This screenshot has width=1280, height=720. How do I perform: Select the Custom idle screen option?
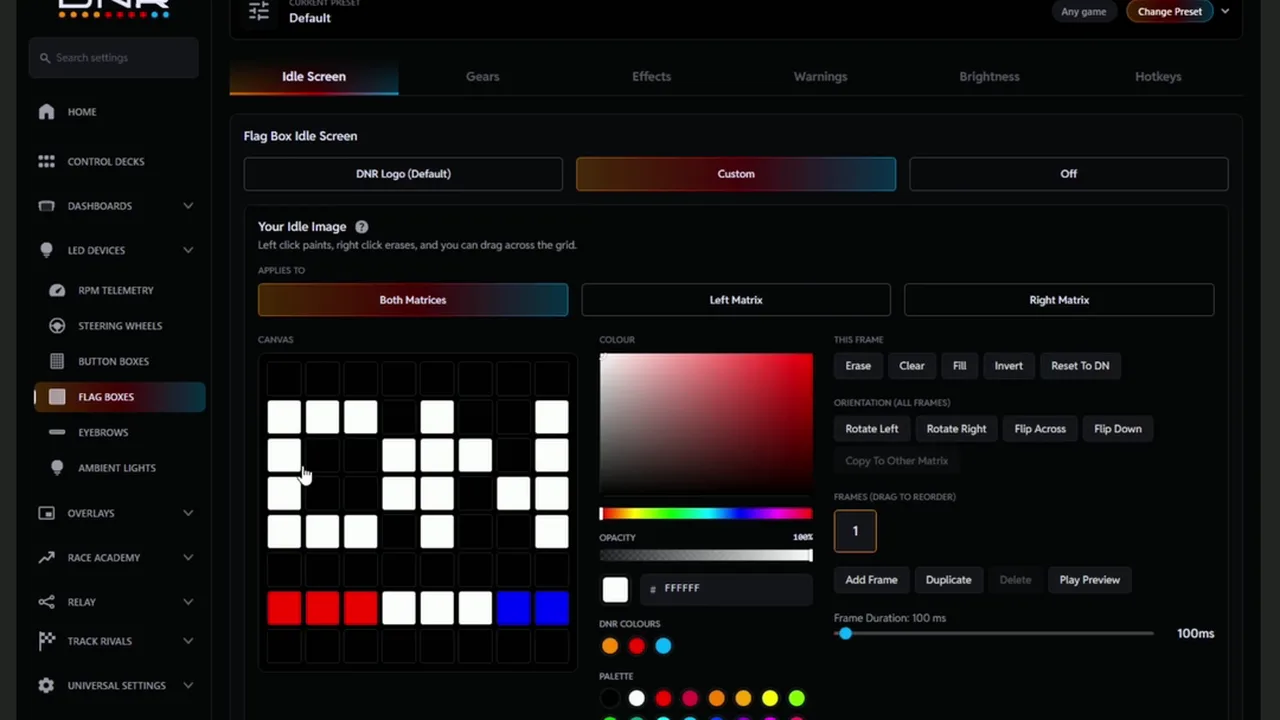736,174
